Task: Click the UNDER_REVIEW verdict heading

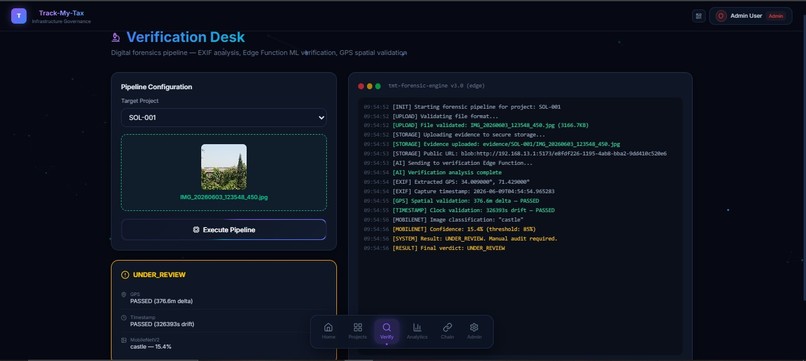Action: point(159,275)
